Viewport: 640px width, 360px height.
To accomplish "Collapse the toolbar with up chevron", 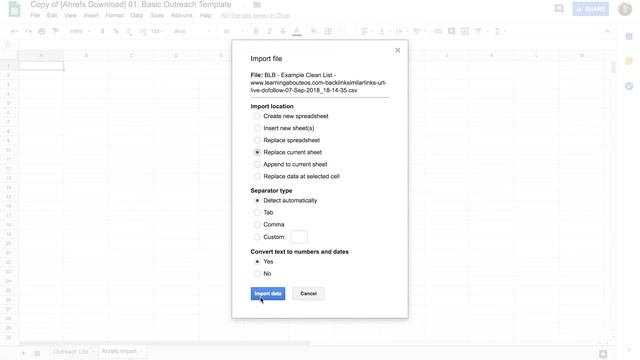I will [x=607, y=31].
